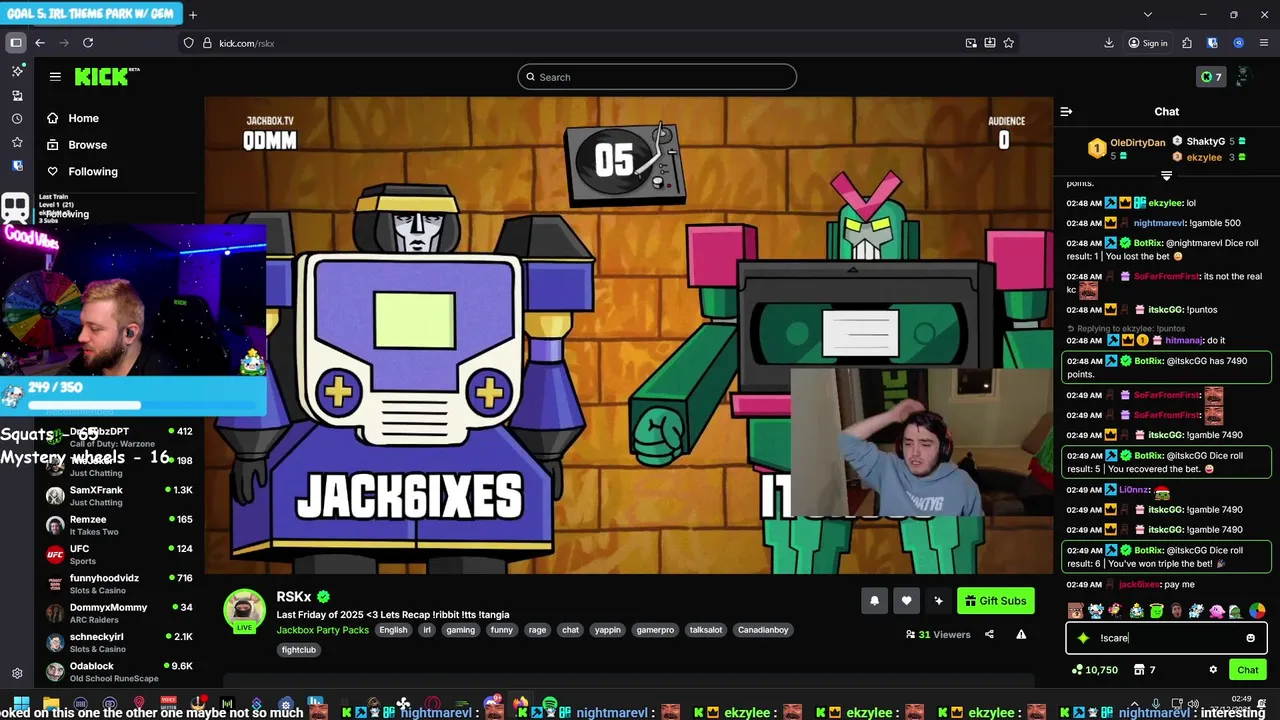This screenshot has width=1280, height=720.
Task: Open chat settings gear icon
Action: 1213,670
